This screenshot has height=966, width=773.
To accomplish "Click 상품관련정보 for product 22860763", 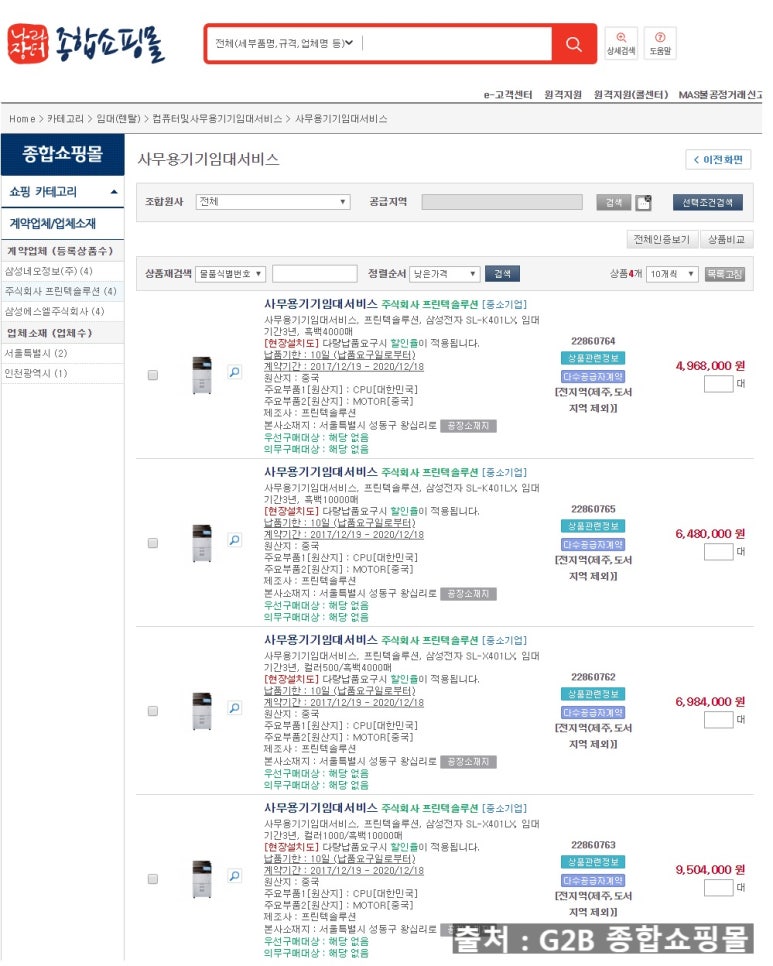I will [x=593, y=862].
